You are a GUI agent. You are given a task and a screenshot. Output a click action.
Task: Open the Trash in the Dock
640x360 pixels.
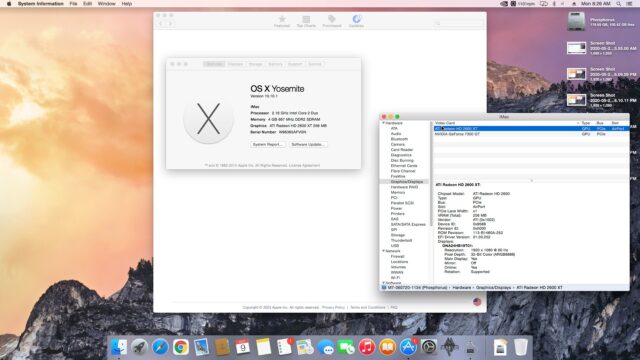tap(520, 347)
